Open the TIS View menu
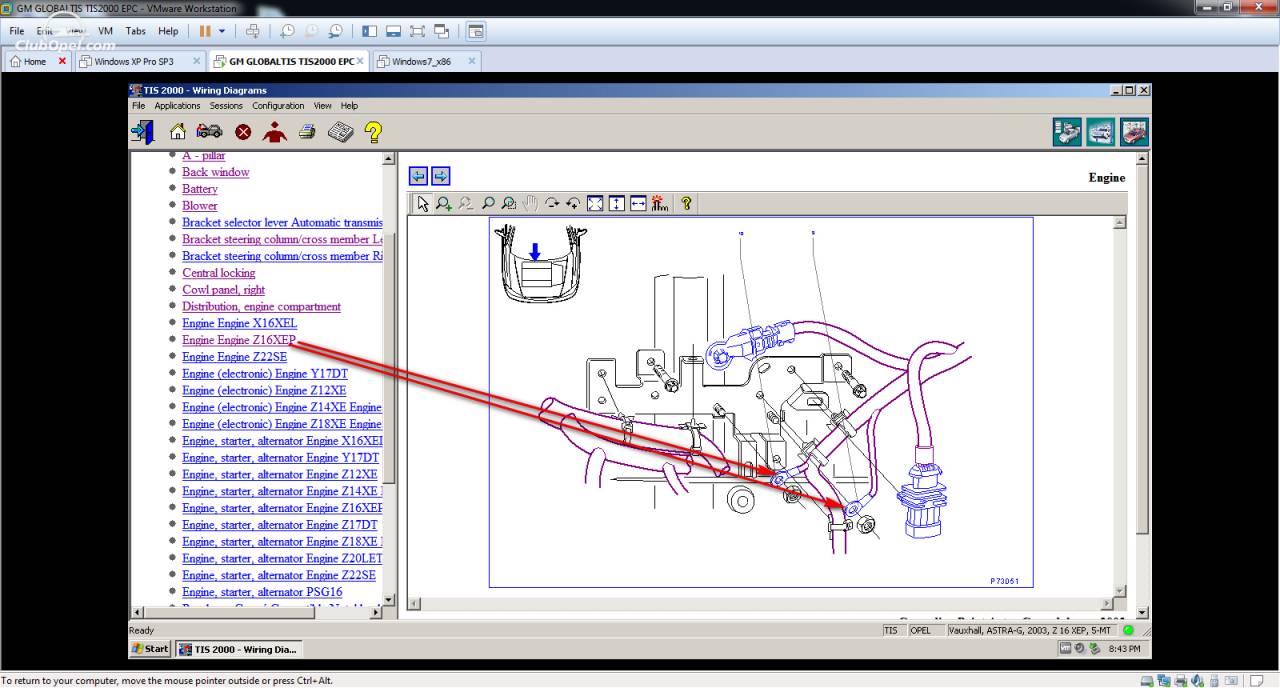1280x688 pixels. (322, 105)
